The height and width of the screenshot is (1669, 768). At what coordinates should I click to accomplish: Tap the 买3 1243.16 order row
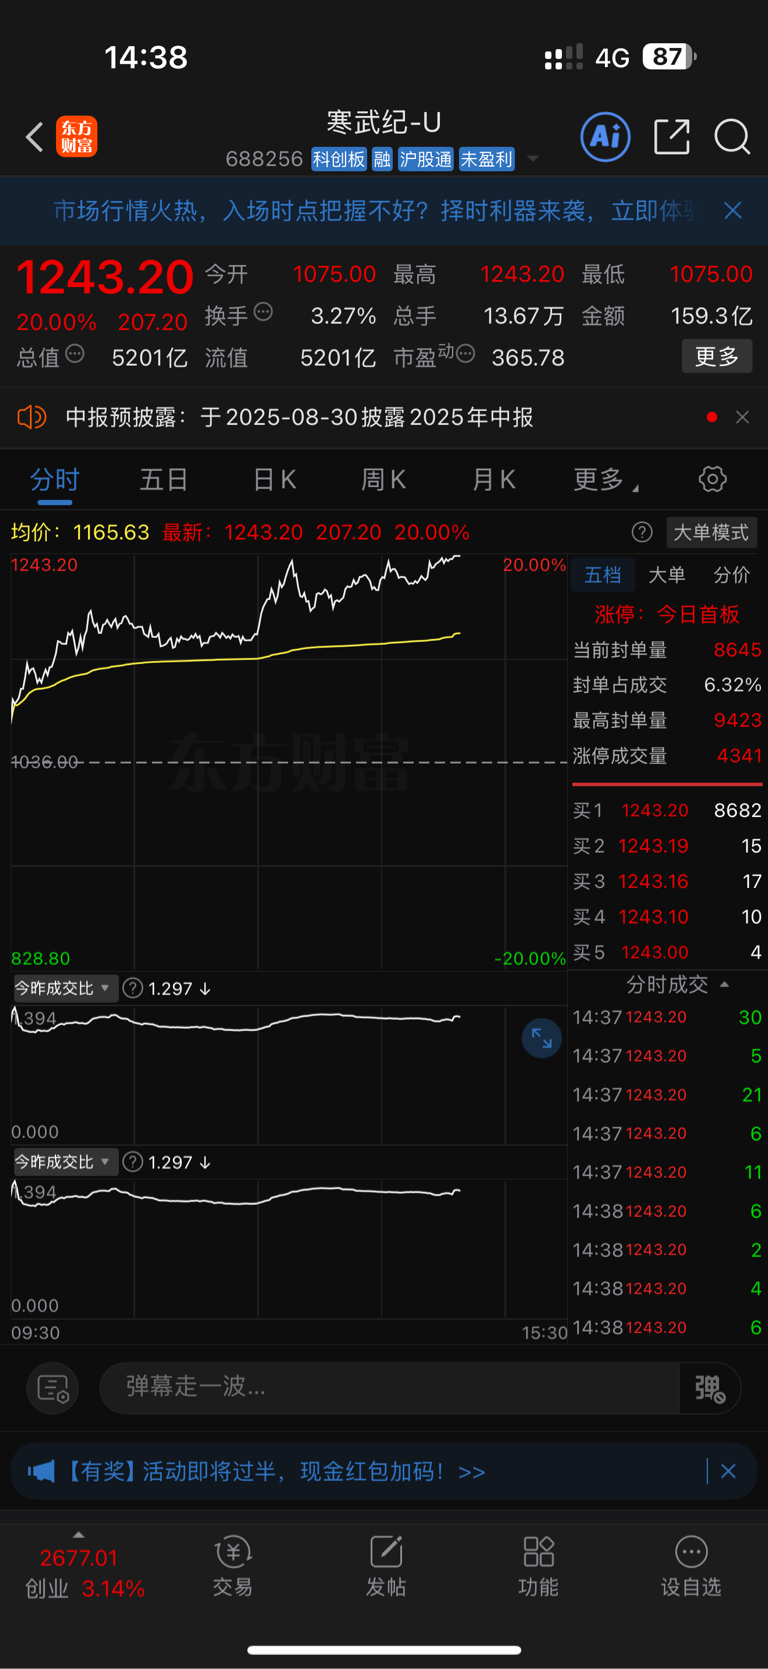coord(667,881)
